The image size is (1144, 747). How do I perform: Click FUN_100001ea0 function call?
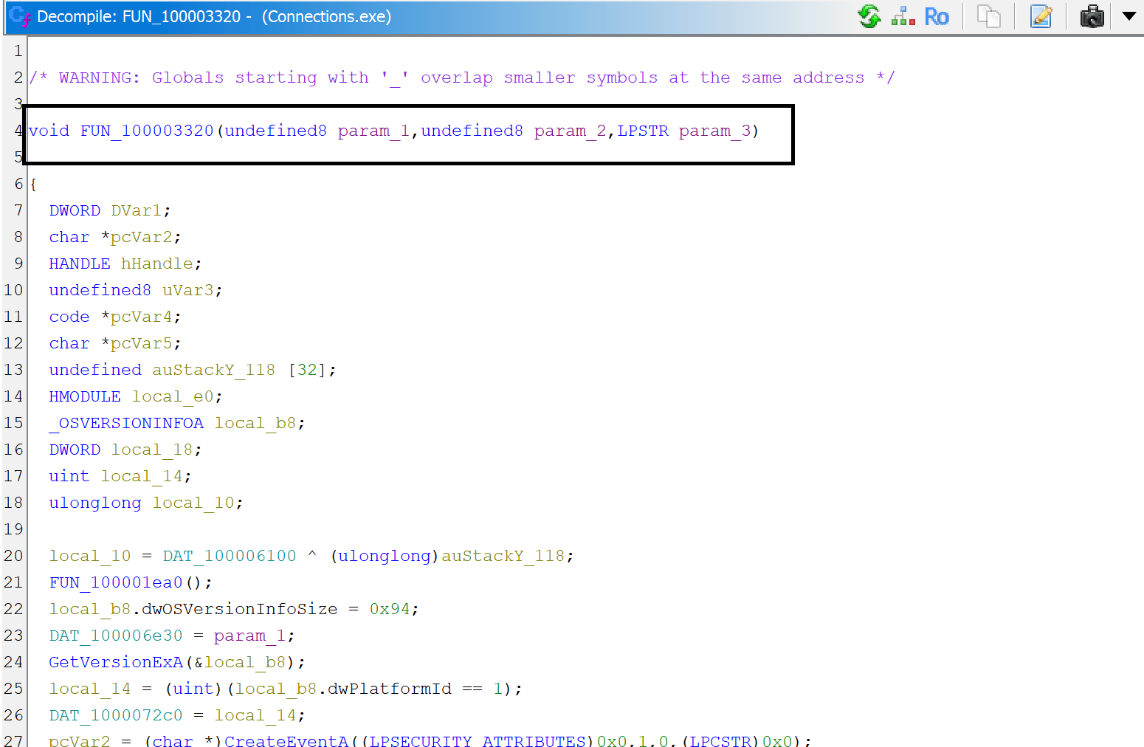point(115,582)
